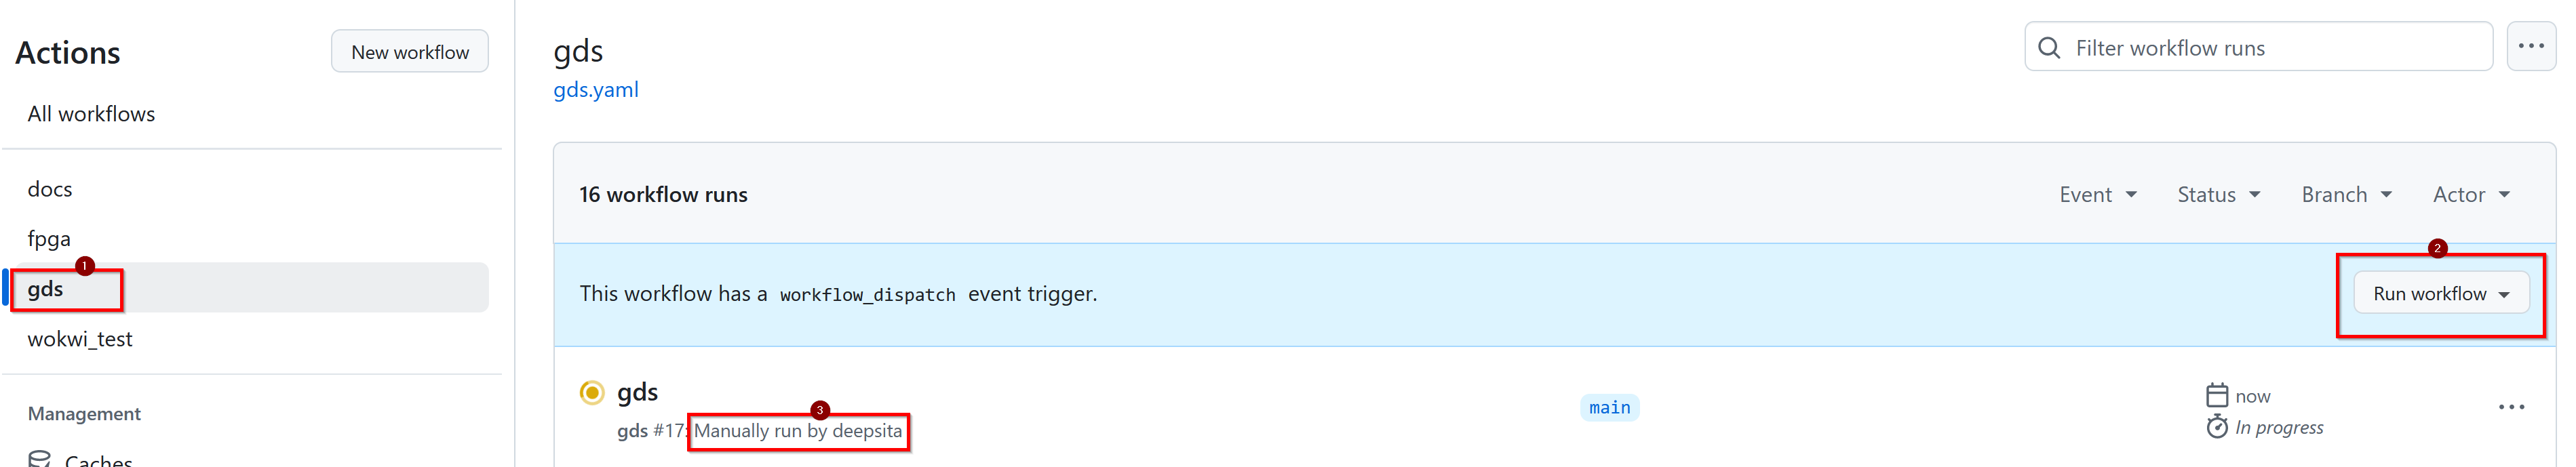Click the three-dot options button beside filter box

click(x=2530, y=47)
